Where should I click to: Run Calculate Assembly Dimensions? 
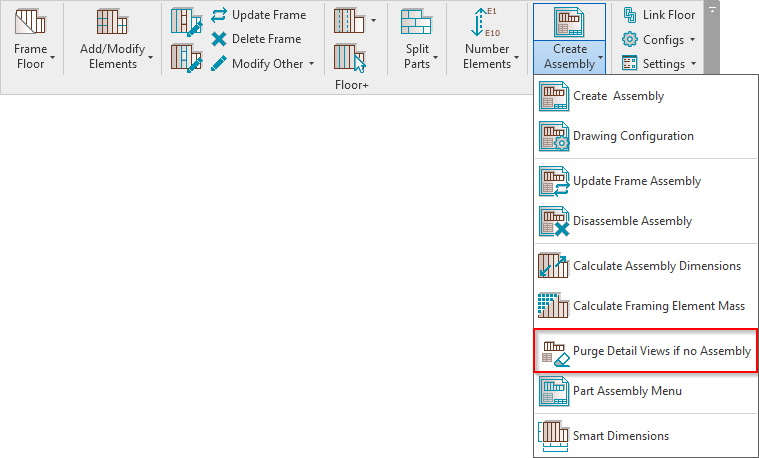(x=656, y=266)
